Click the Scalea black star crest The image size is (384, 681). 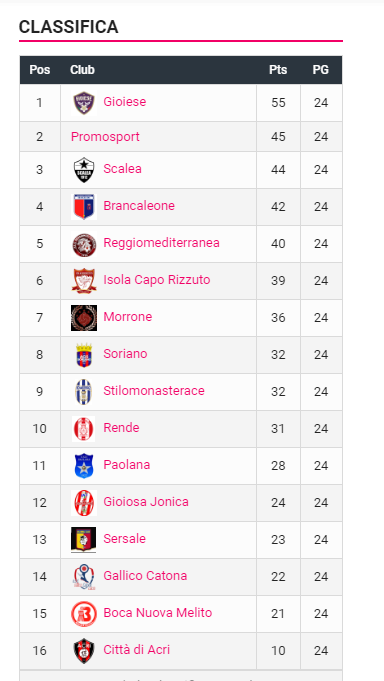coord(84,170)
